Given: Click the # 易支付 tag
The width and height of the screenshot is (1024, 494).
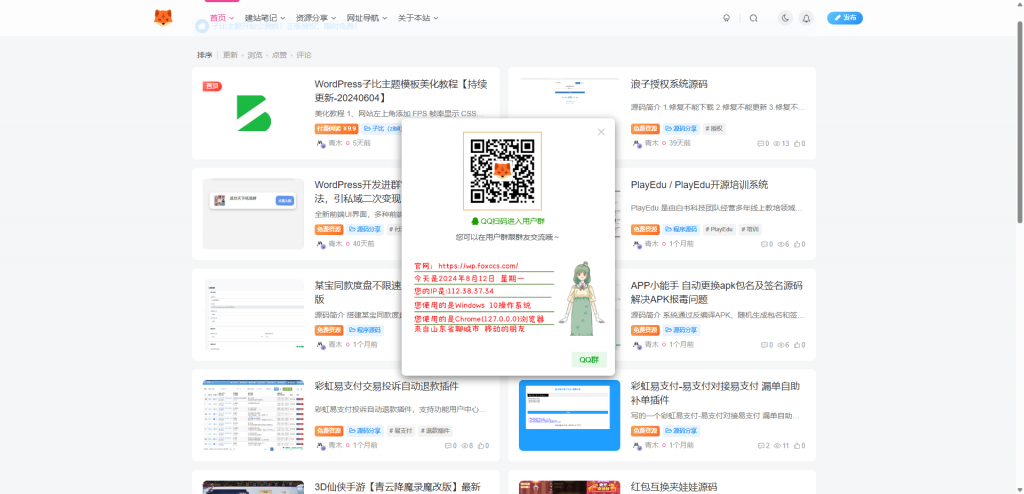Looking at the screenshot, I should coord(402,431).
